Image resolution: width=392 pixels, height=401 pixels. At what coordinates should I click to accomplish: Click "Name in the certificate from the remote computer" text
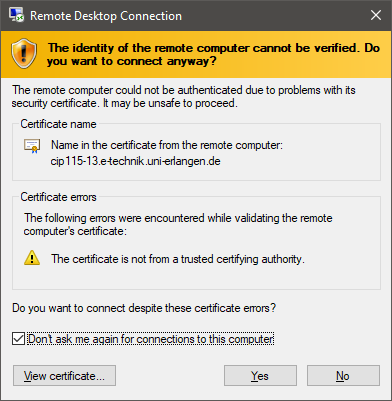tap(167, 145)
